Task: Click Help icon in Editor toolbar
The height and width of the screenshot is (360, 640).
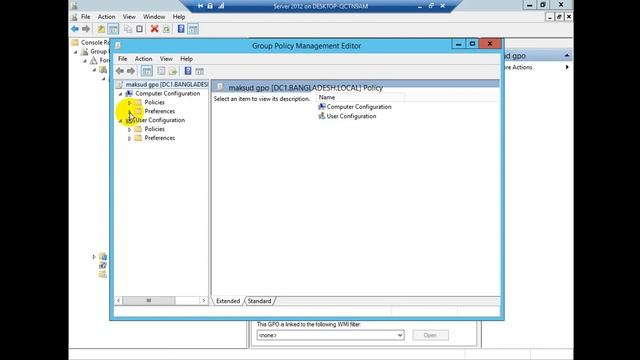Action: [188, 71]
